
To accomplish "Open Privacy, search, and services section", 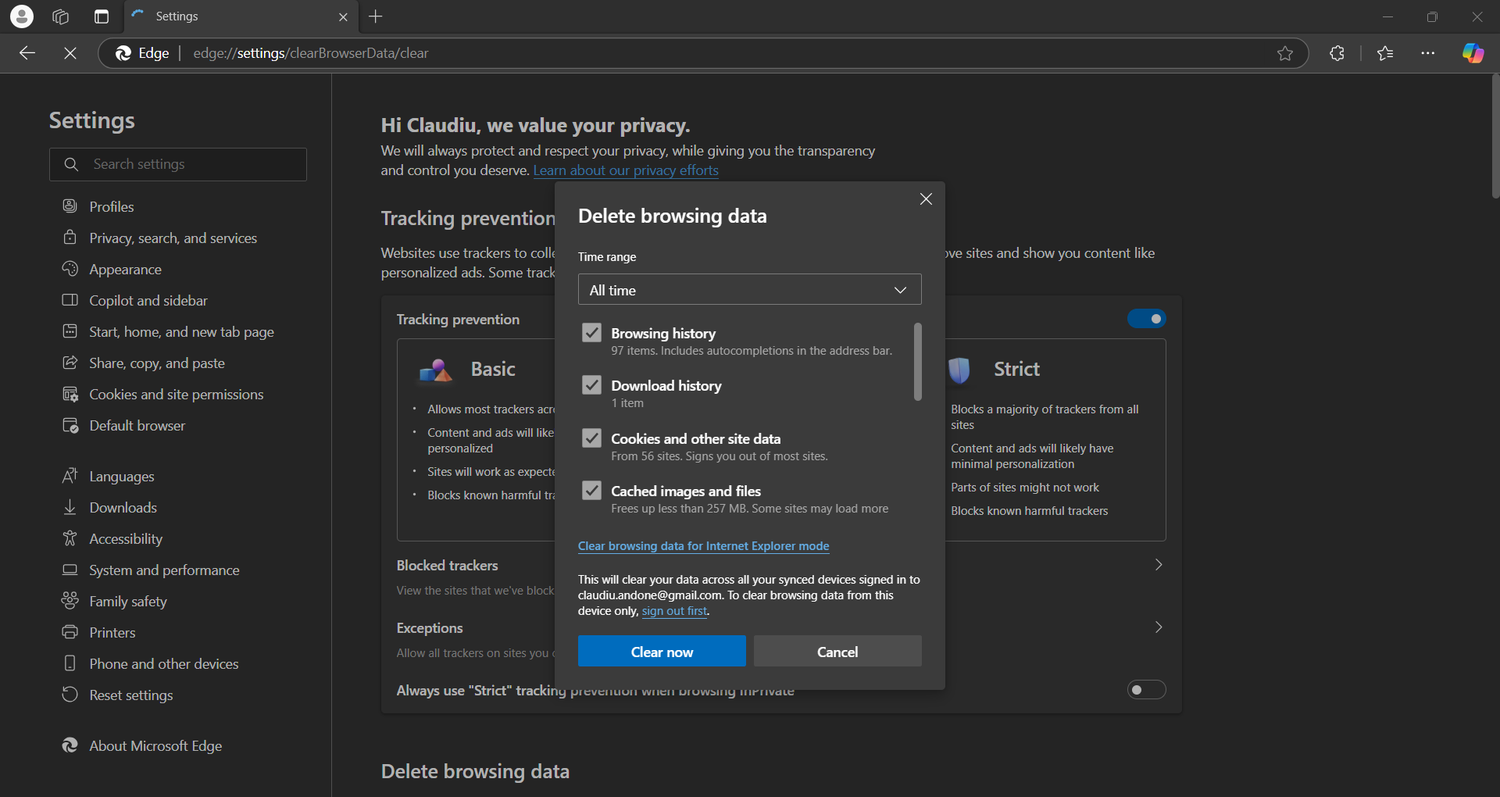I will pyautogui.click(x=173, y=238).
